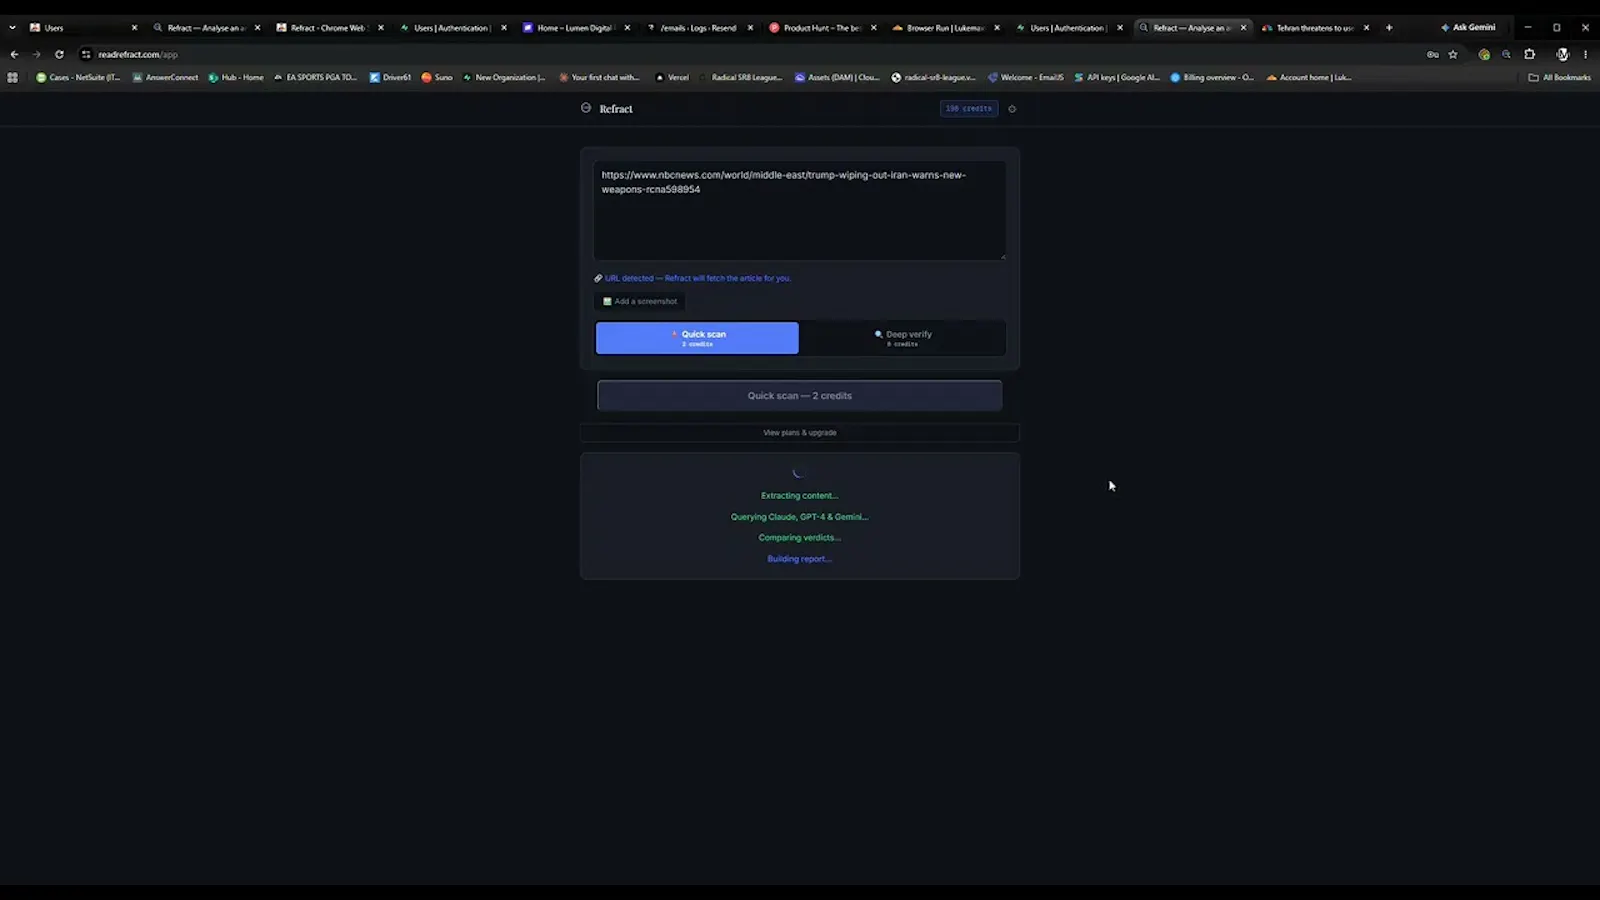1600x900 pixels.
Task: Click the Add a screenshot button
Action: [x=640, y=301]
